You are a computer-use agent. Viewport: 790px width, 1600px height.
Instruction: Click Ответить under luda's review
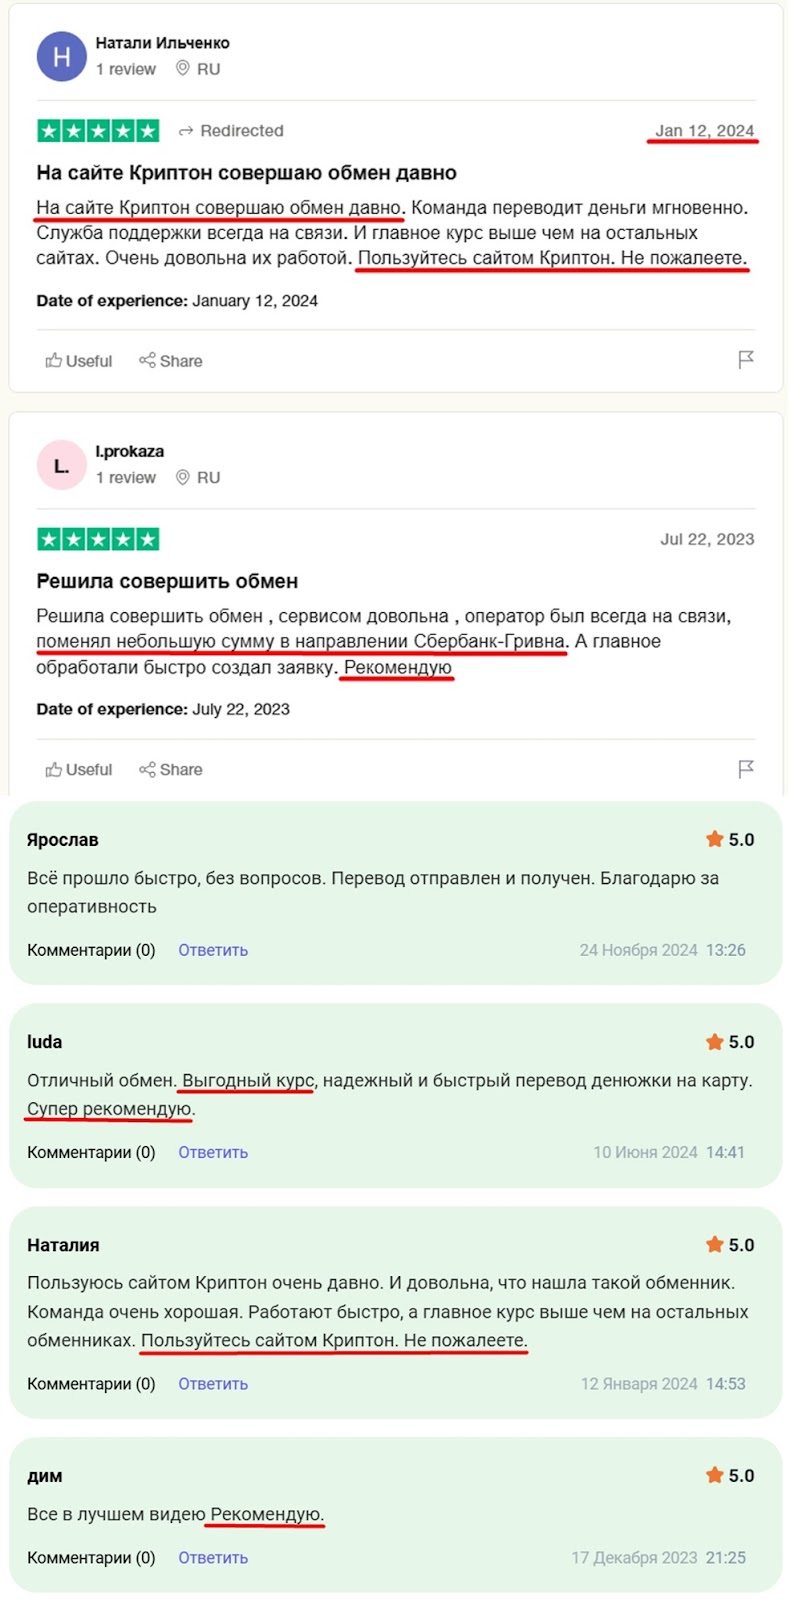pos(213,1152)
